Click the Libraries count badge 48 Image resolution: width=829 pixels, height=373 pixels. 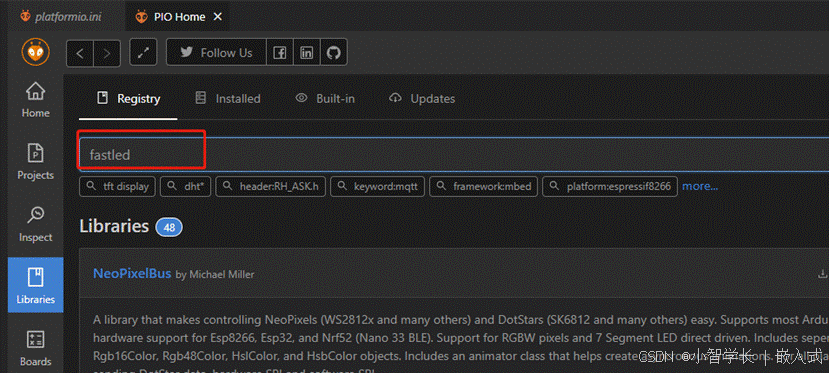click(x=169, y=228)
